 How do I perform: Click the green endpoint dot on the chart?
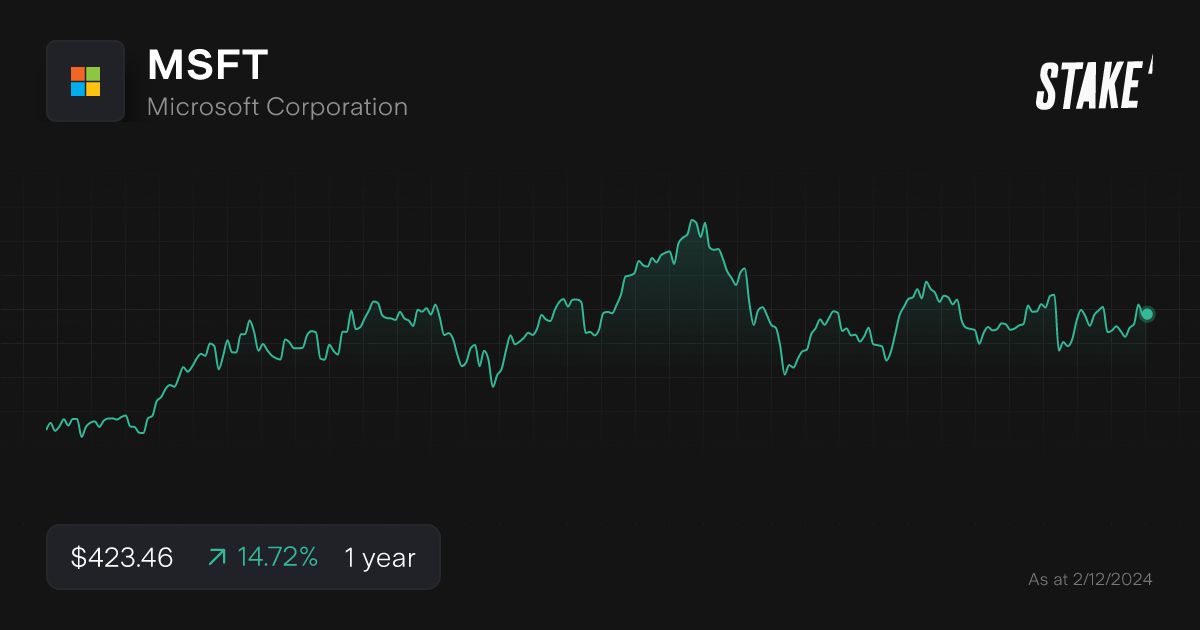pyautogui.click(x=1146, y=314)
